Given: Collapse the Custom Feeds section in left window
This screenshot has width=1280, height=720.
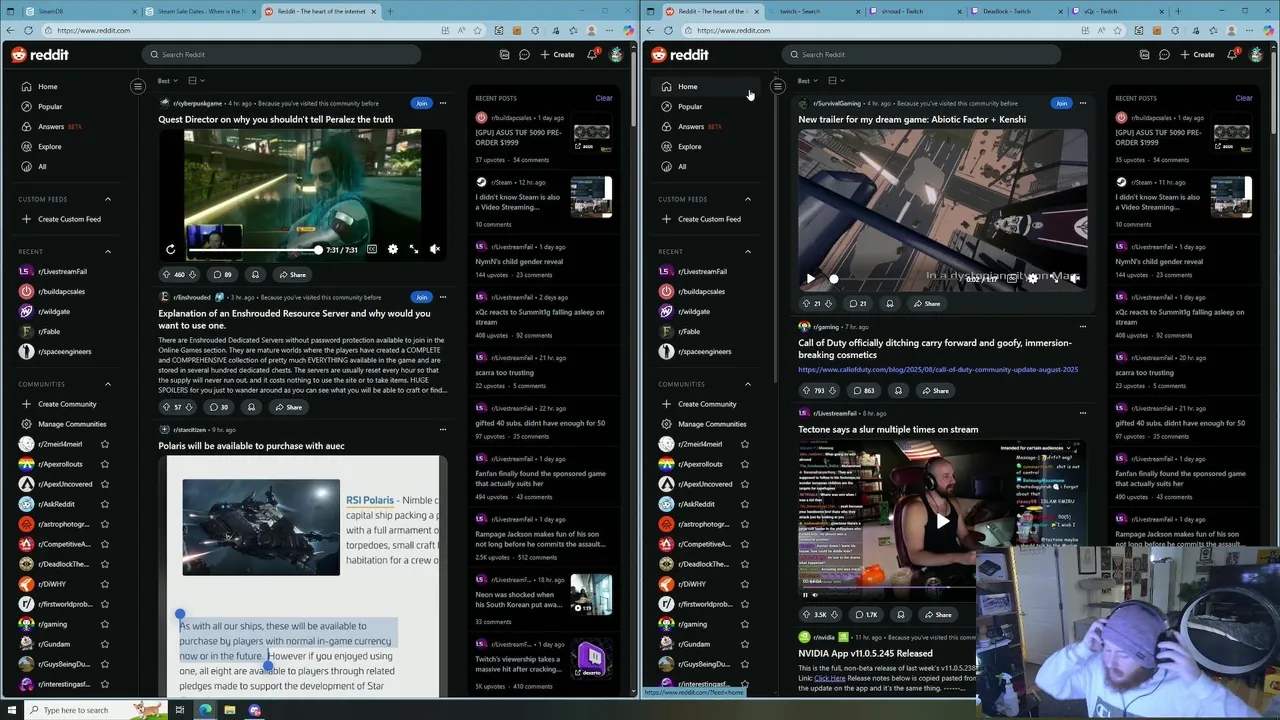Looking at the screenshot, I should pos(108,199).
